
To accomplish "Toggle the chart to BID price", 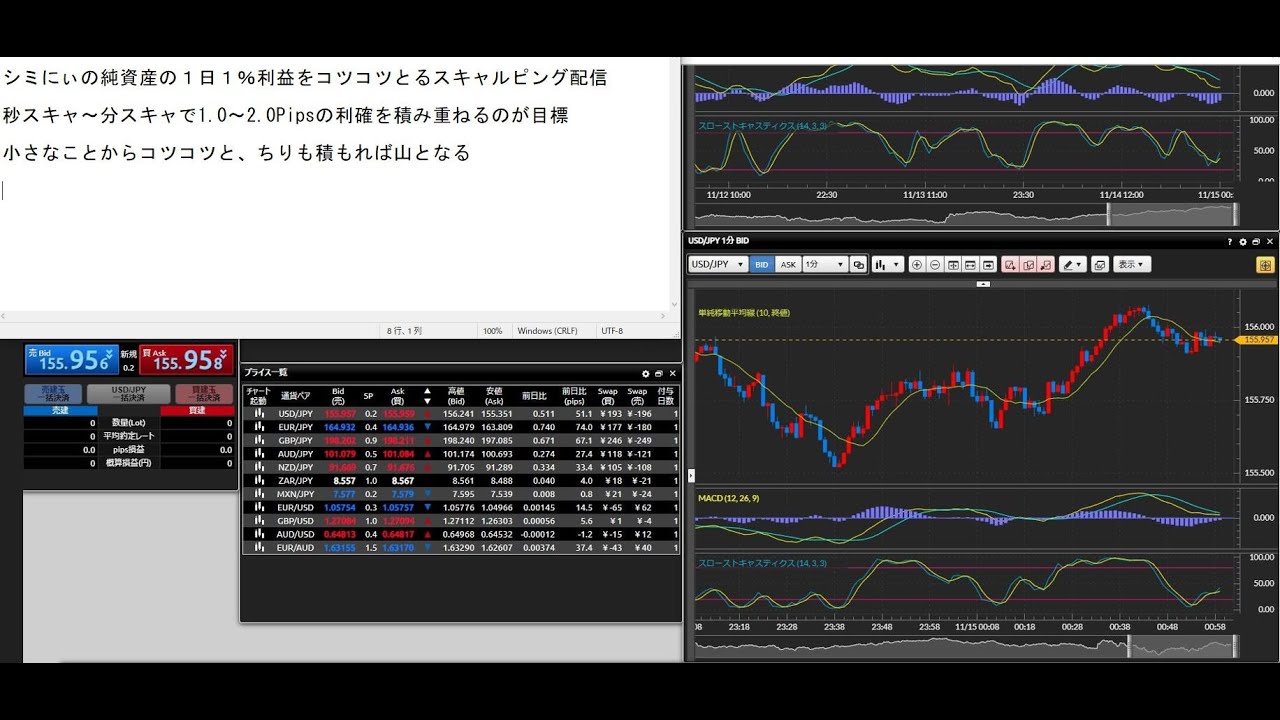I will [x=762, y=265].
